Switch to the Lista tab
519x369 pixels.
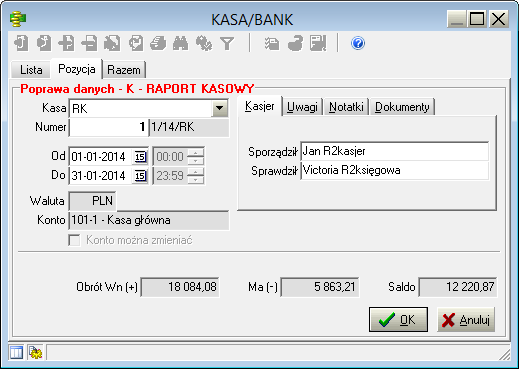click(x=31, y=70)
